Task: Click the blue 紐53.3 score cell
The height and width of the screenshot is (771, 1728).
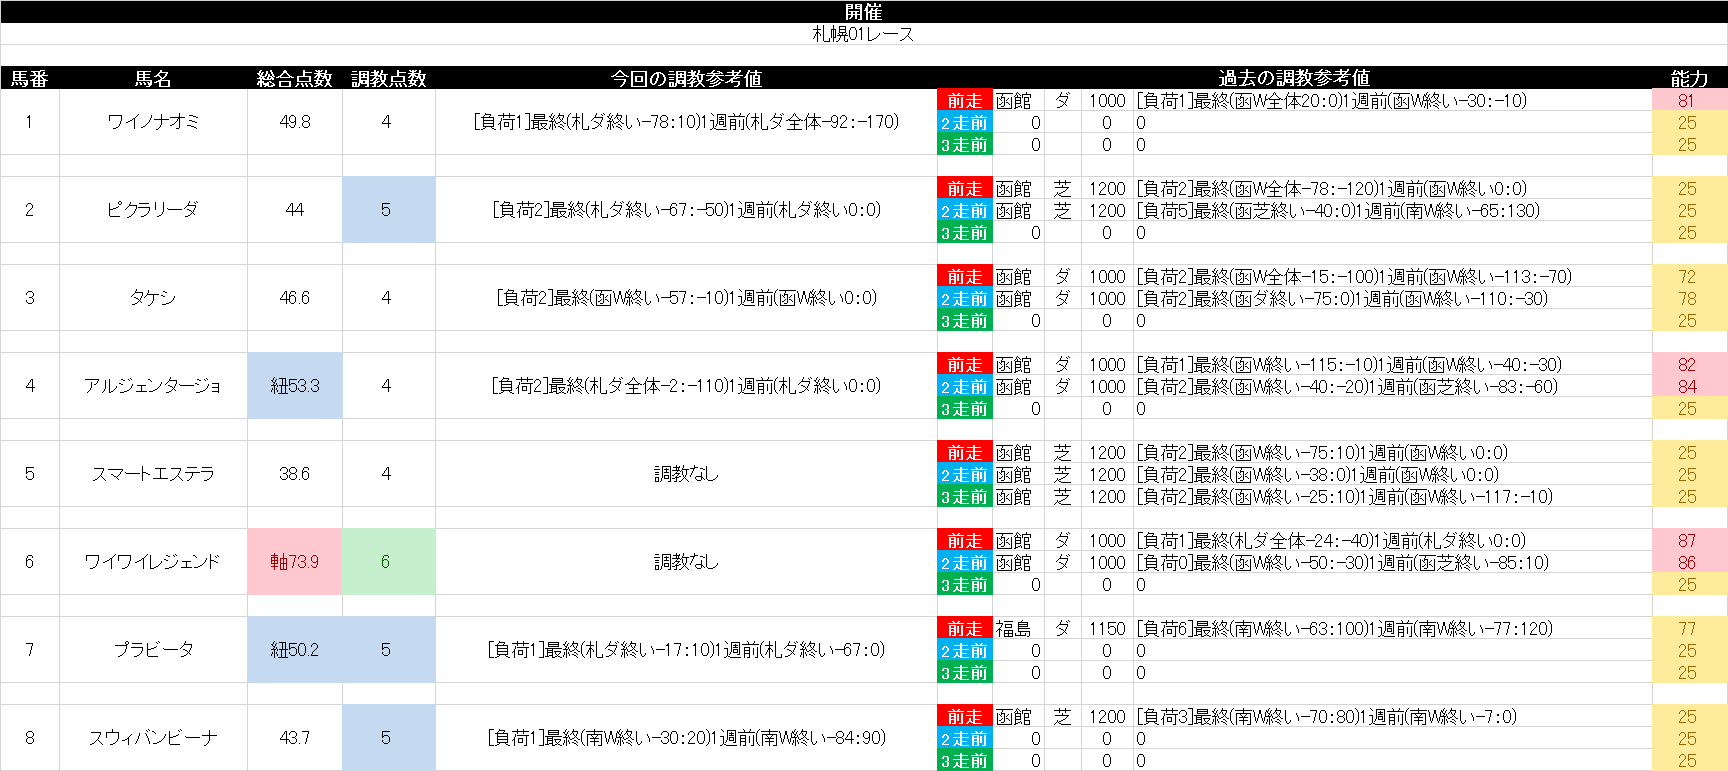Action: 294,386
